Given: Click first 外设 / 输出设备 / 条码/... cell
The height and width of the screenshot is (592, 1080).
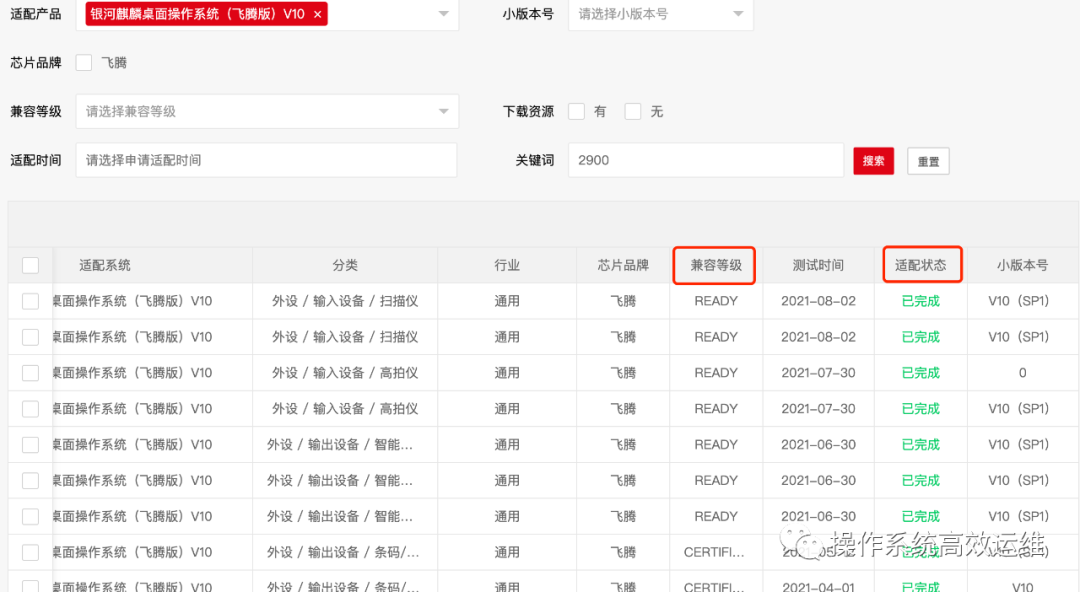Looking at the screenshot, I should click(343, 552).
